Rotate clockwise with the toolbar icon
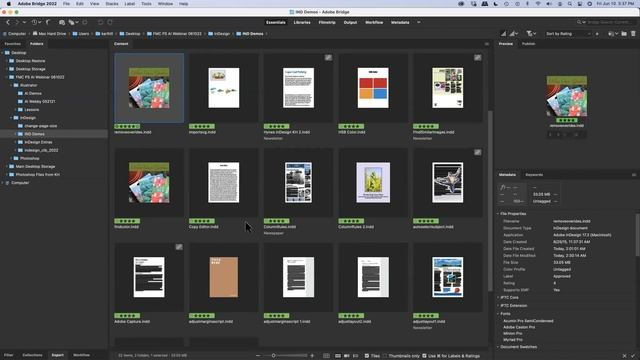This screenshot has height=360, width=640. click(110, 22)
